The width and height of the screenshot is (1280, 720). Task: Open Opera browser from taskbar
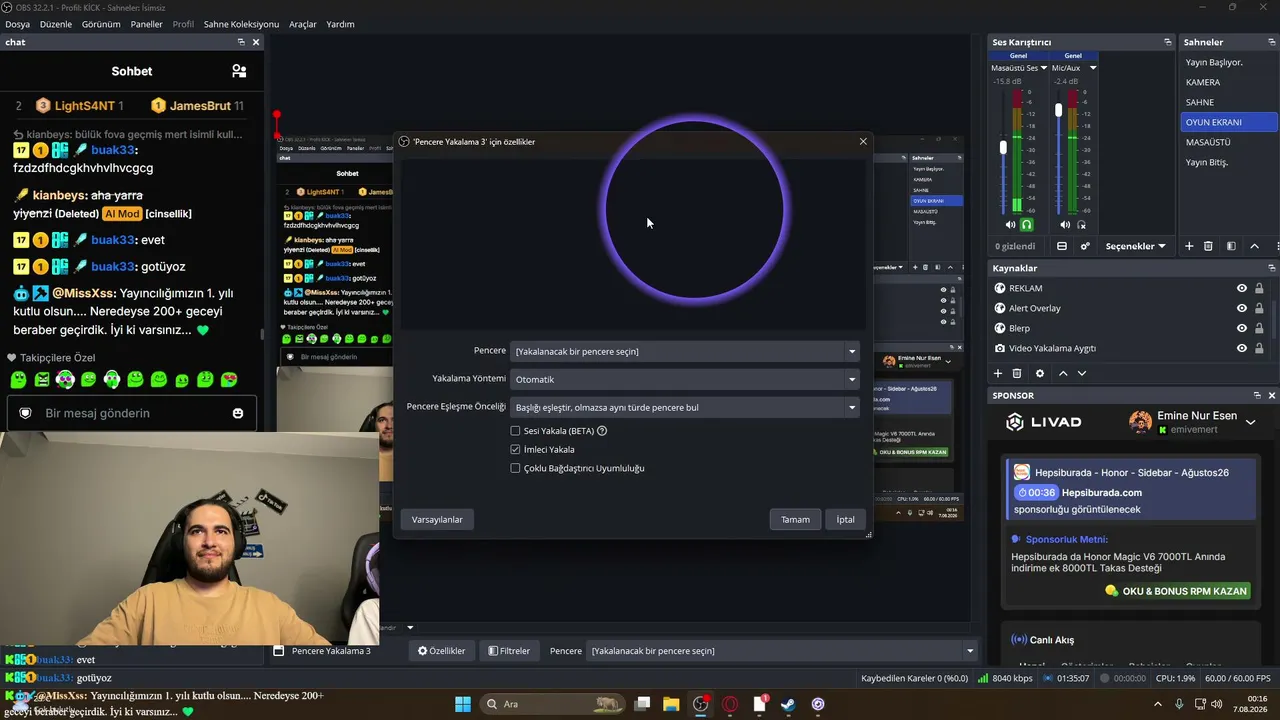coord(730,704)
